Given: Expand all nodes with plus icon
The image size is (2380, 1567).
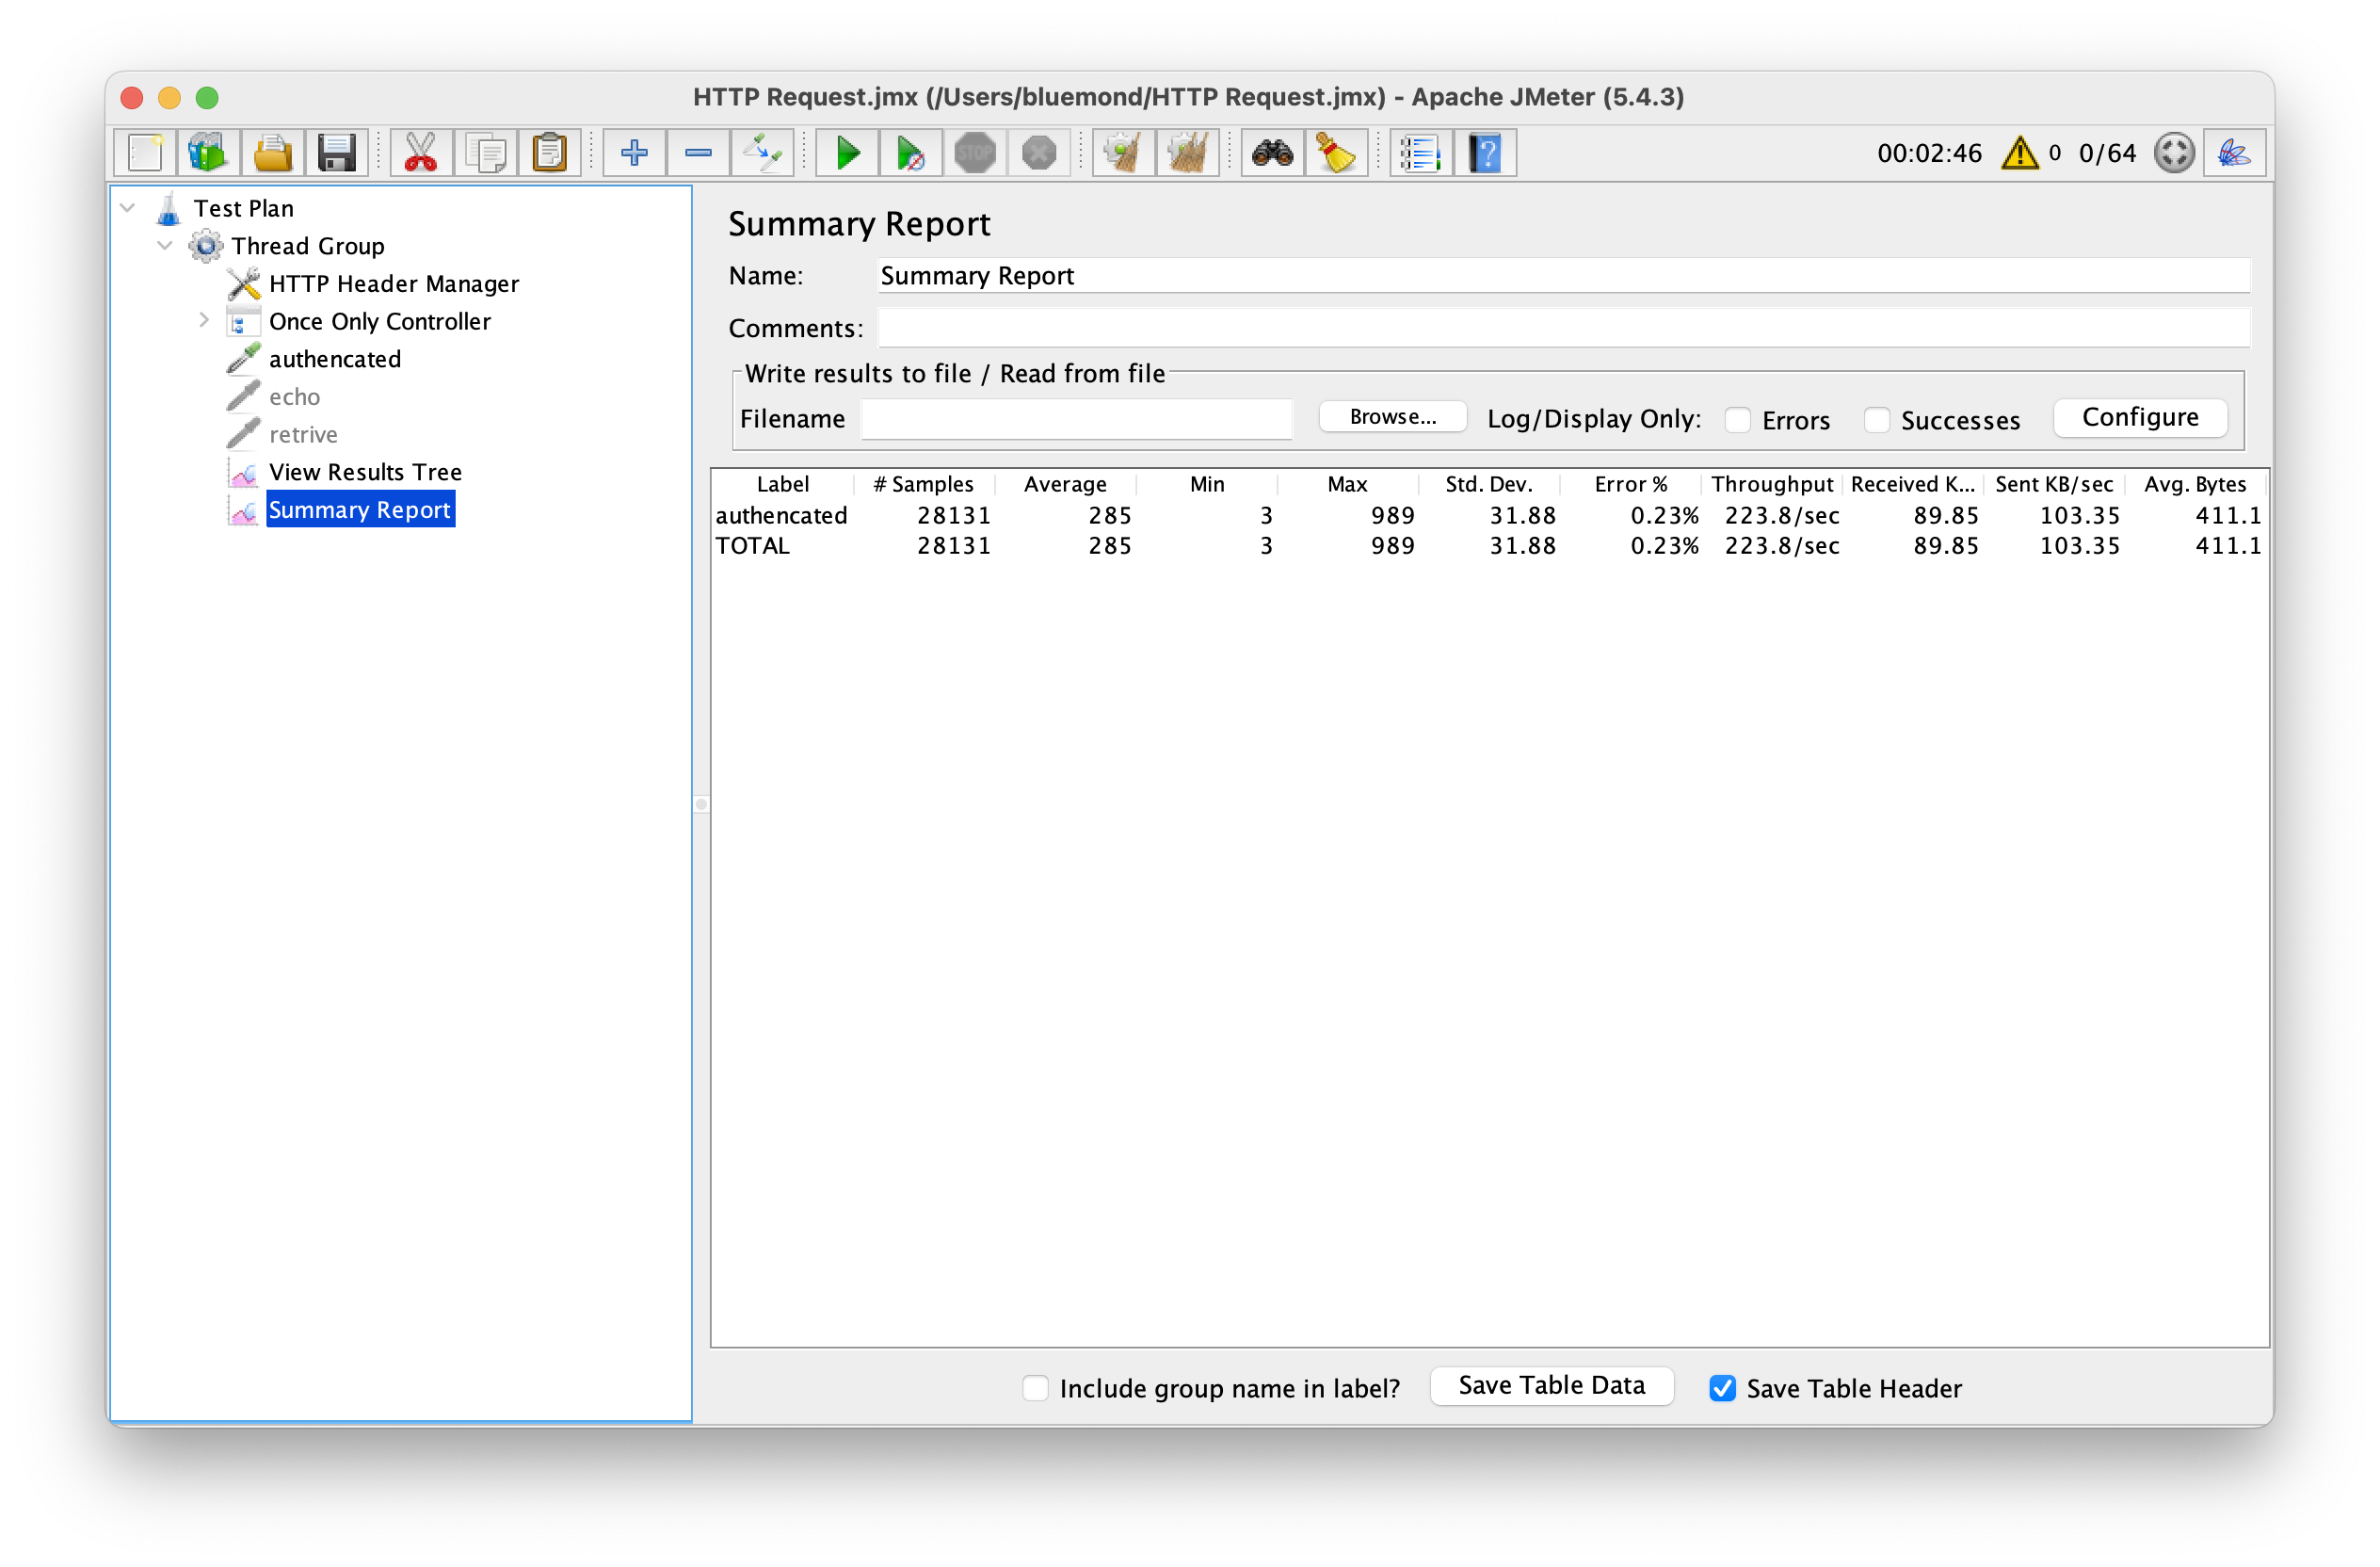Looking at the screenshot, I should point(634,153).
